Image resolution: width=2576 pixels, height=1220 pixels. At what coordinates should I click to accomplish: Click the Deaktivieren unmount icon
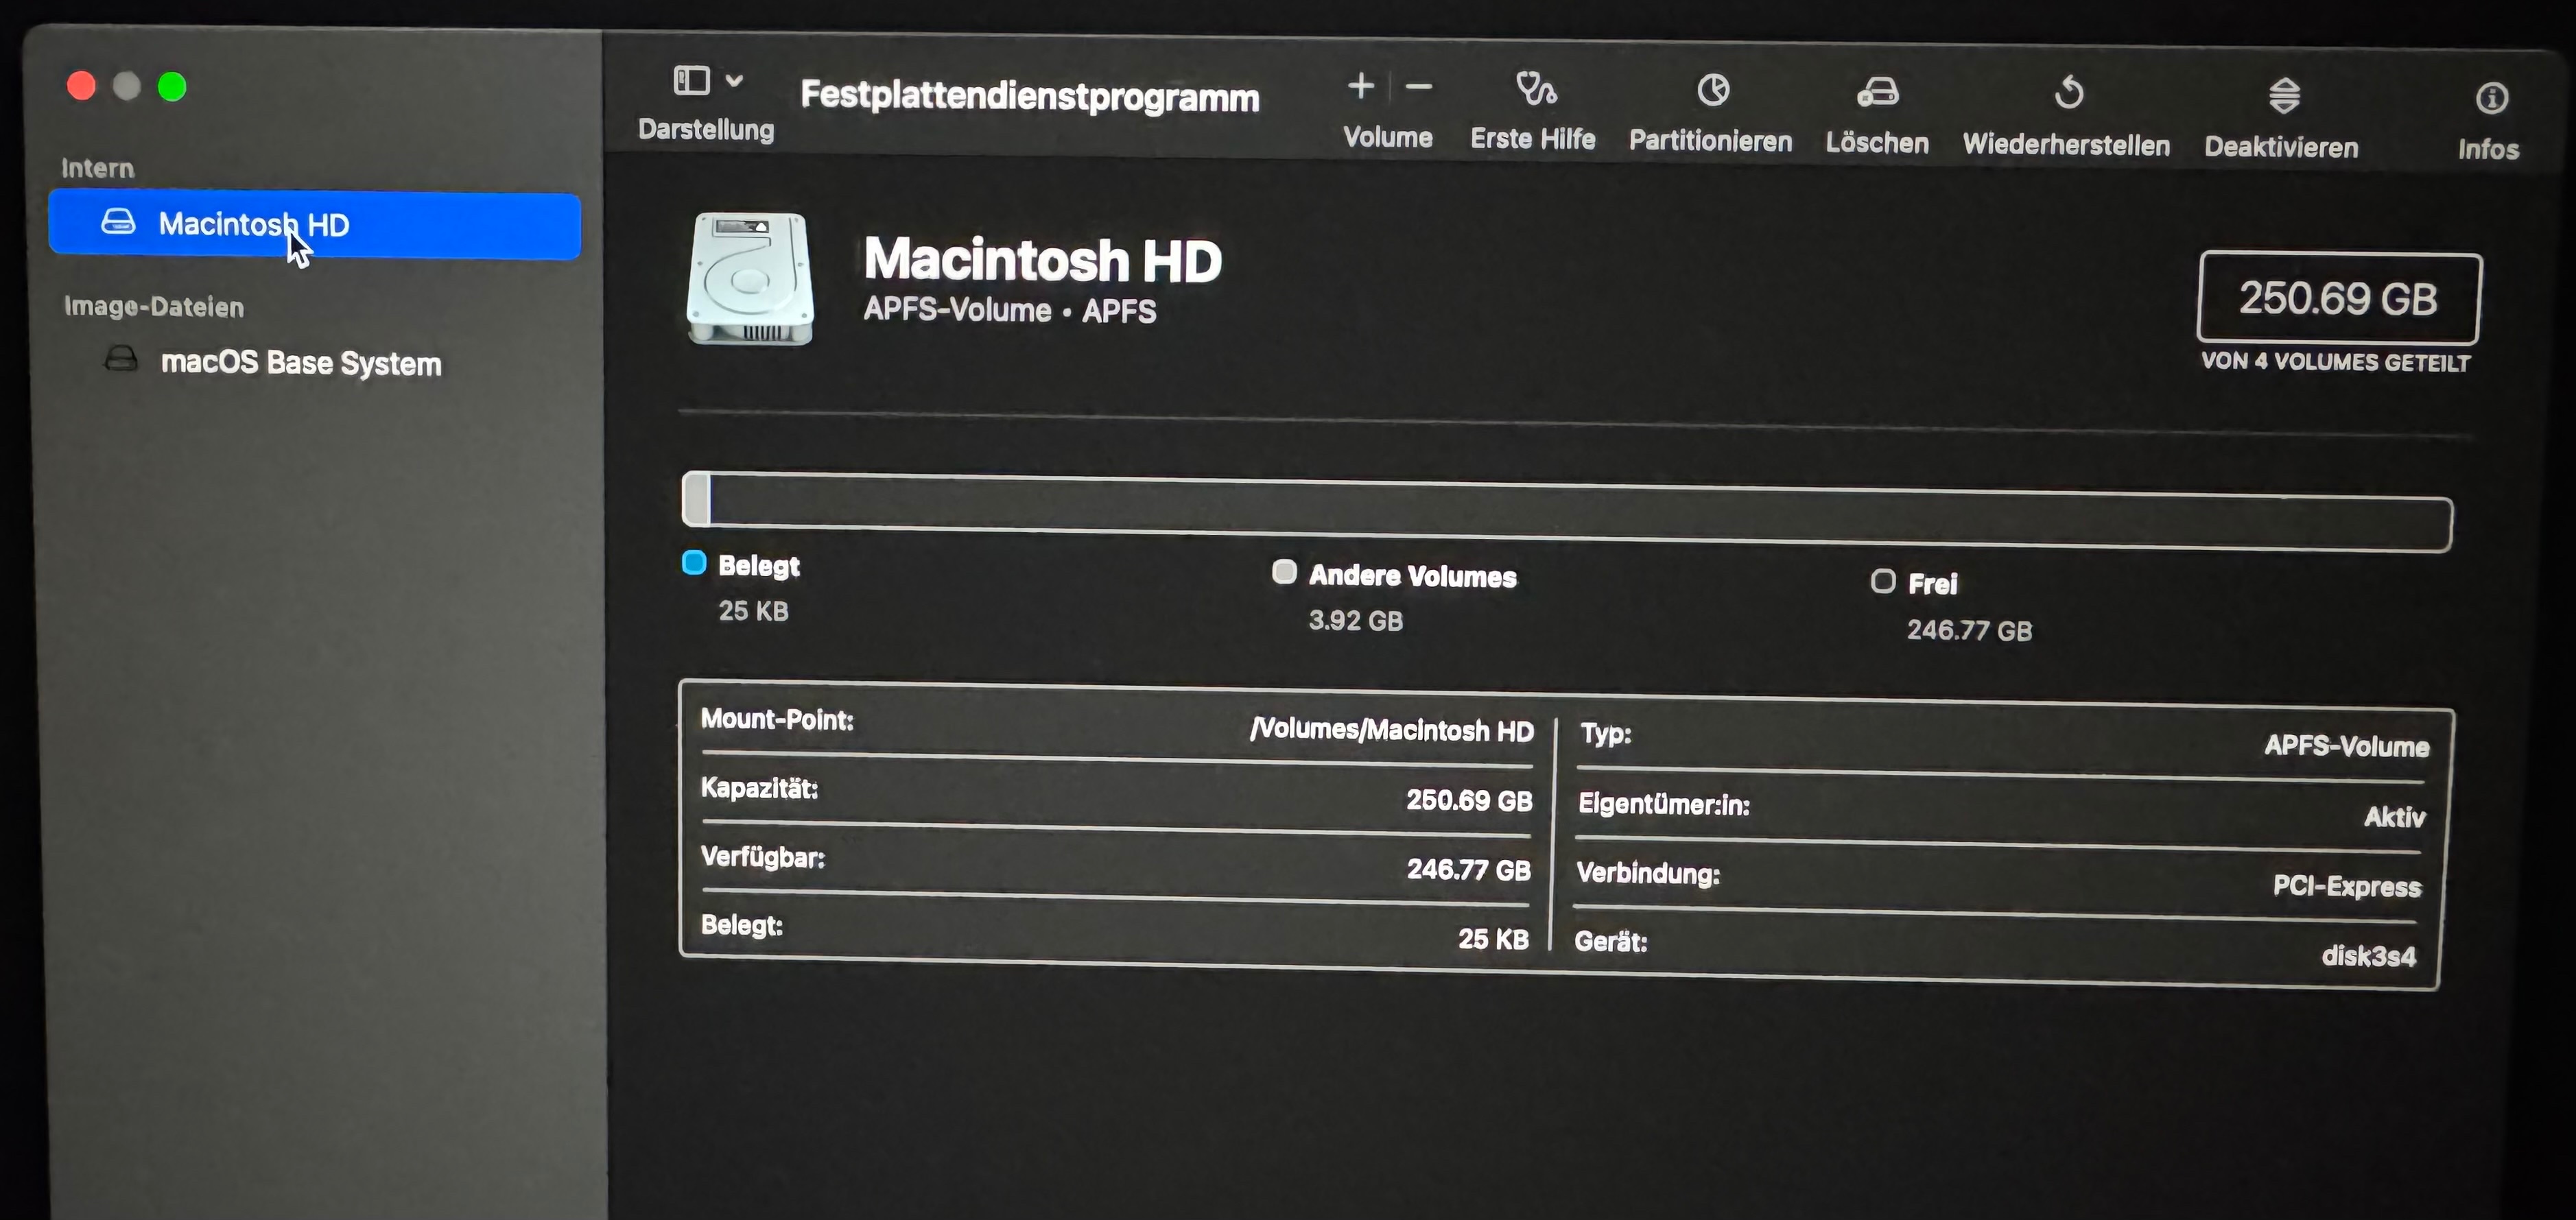[2284, 96]
